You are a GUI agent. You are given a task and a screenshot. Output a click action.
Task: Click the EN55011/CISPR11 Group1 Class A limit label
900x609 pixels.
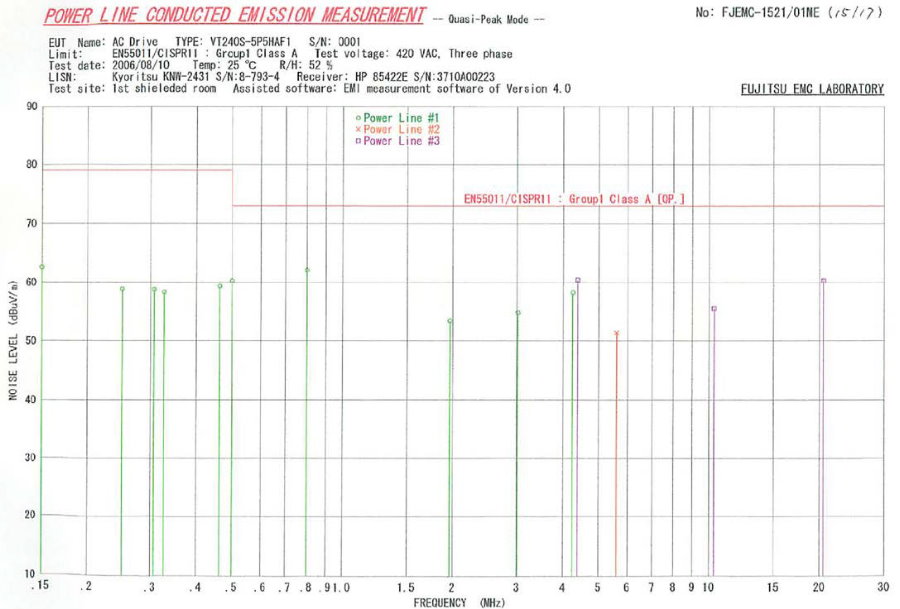(575, 199)
